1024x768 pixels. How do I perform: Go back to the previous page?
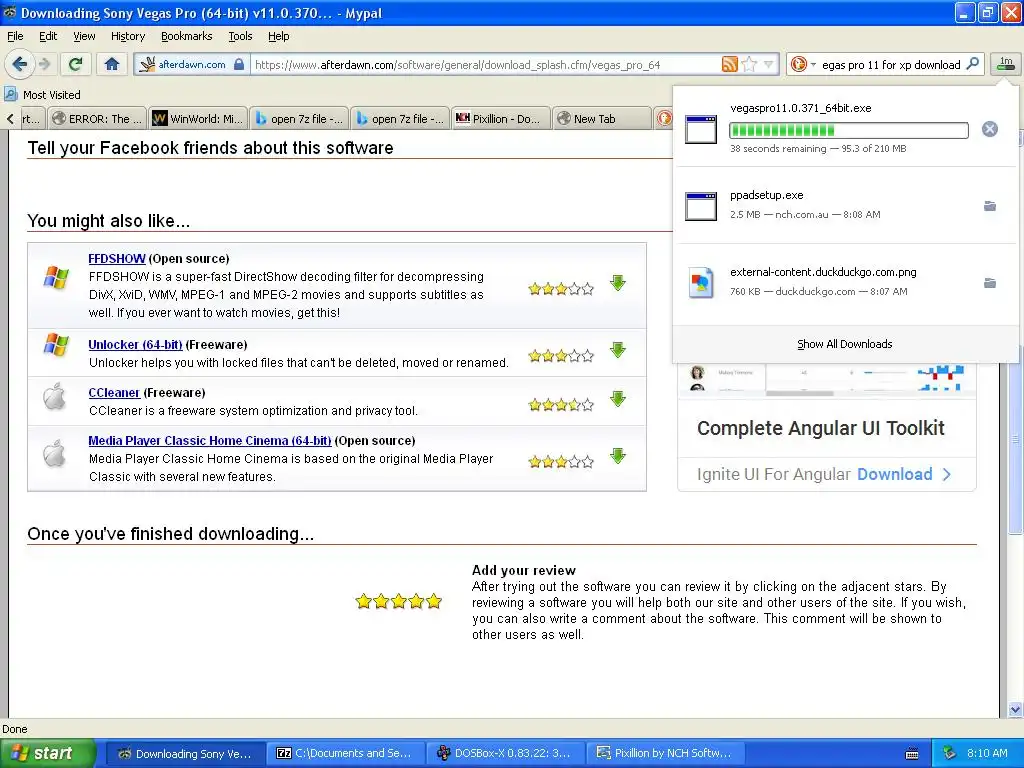20,64
